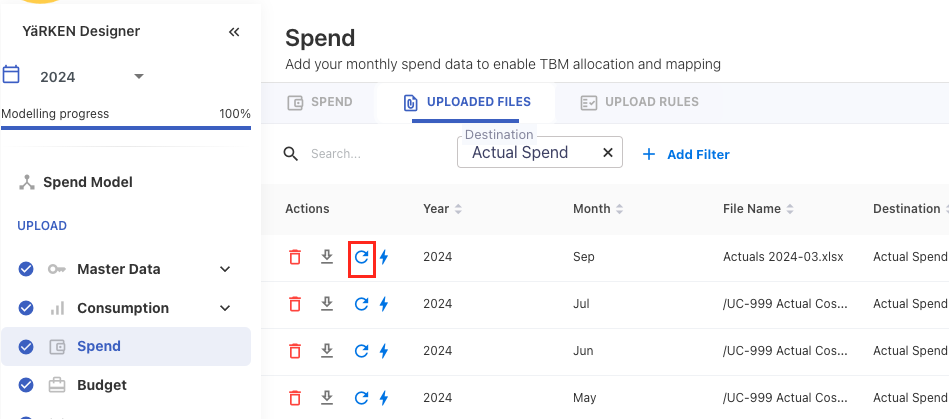Image resolution: width=949 pixels, height=419 pixels.
Task: Delete the Sep Actuals 2024-03.xlsx file
Action: 294,257
